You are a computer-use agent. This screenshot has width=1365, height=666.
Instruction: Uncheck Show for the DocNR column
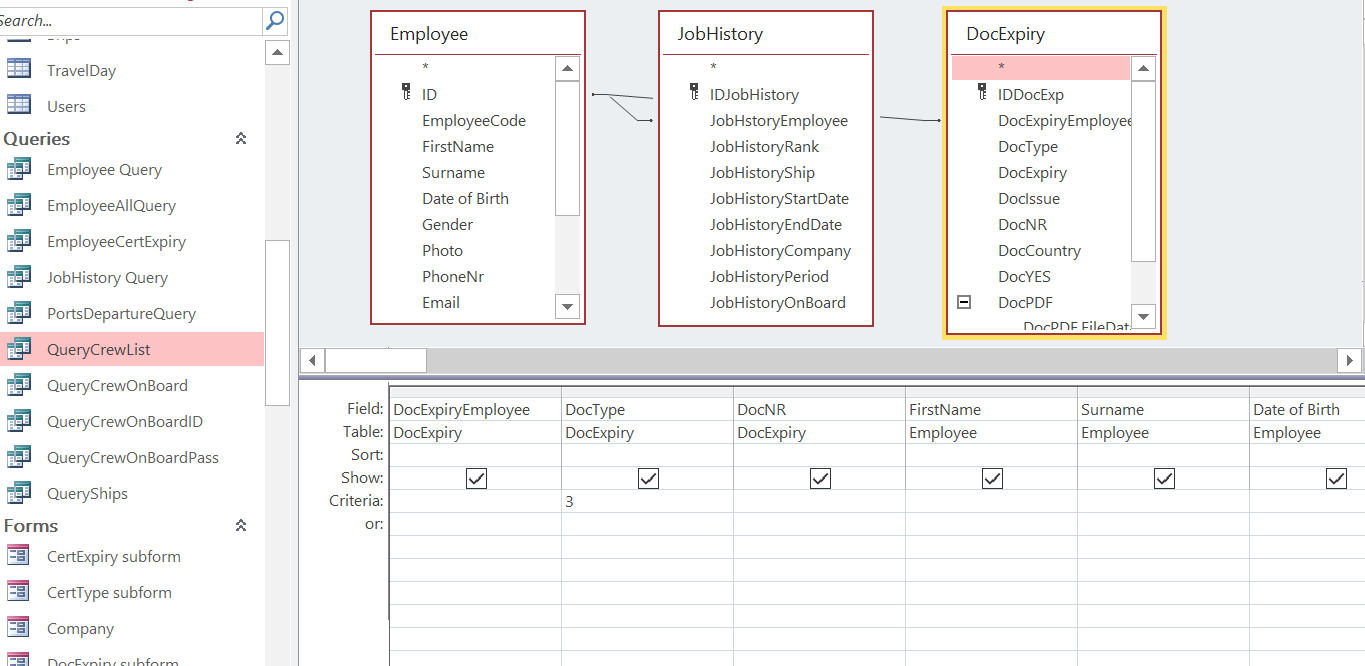pos(820,479)
